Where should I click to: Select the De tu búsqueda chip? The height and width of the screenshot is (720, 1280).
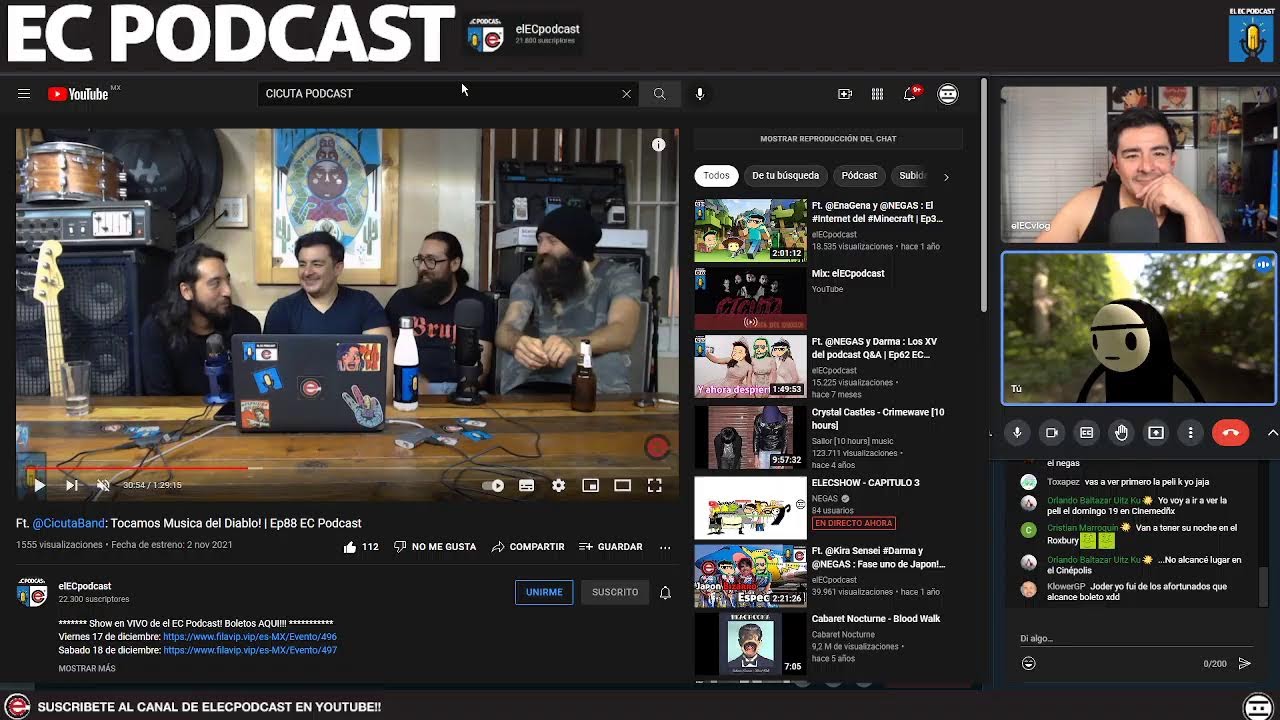click(x=785, y=175)
